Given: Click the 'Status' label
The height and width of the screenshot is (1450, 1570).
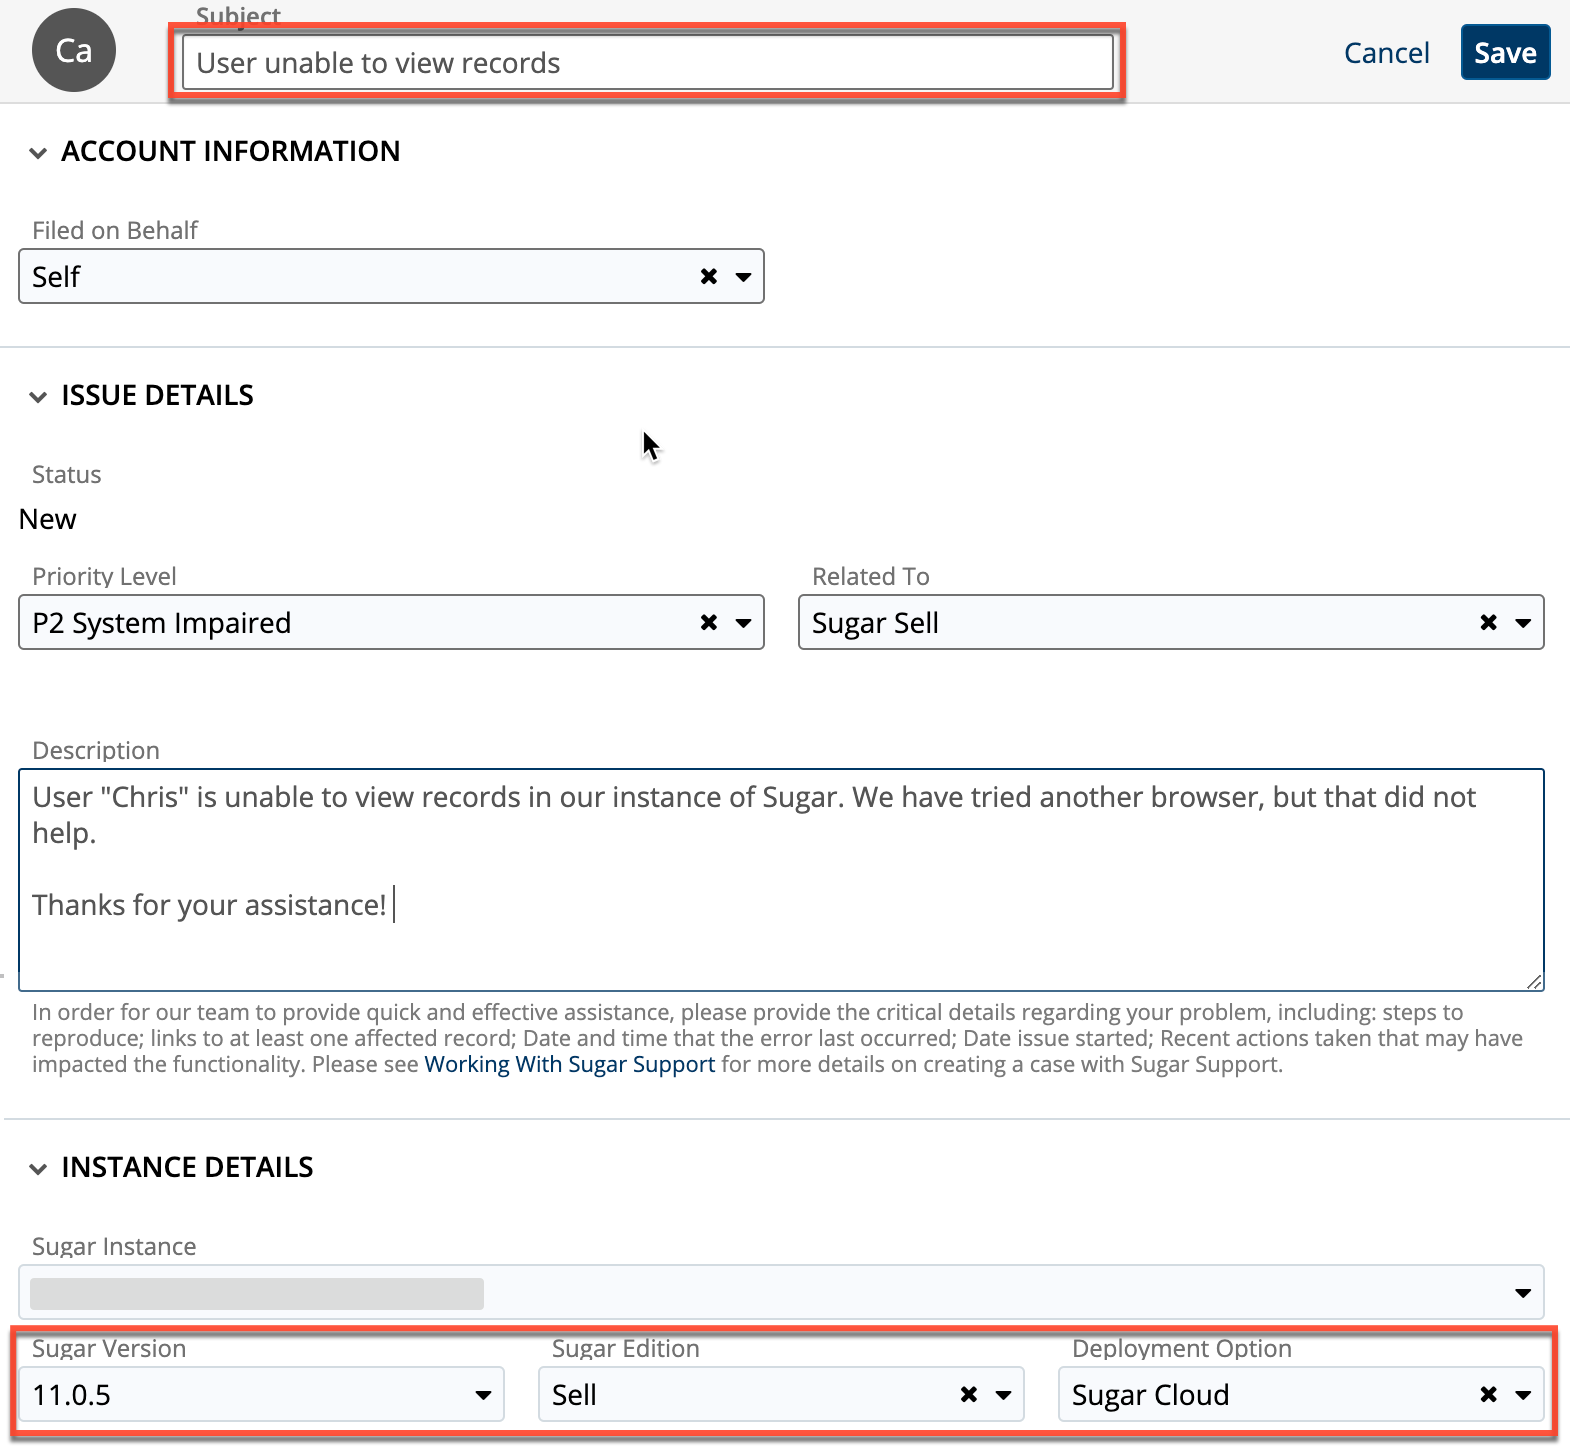Looking at the screenshot, I should (67, 475).
